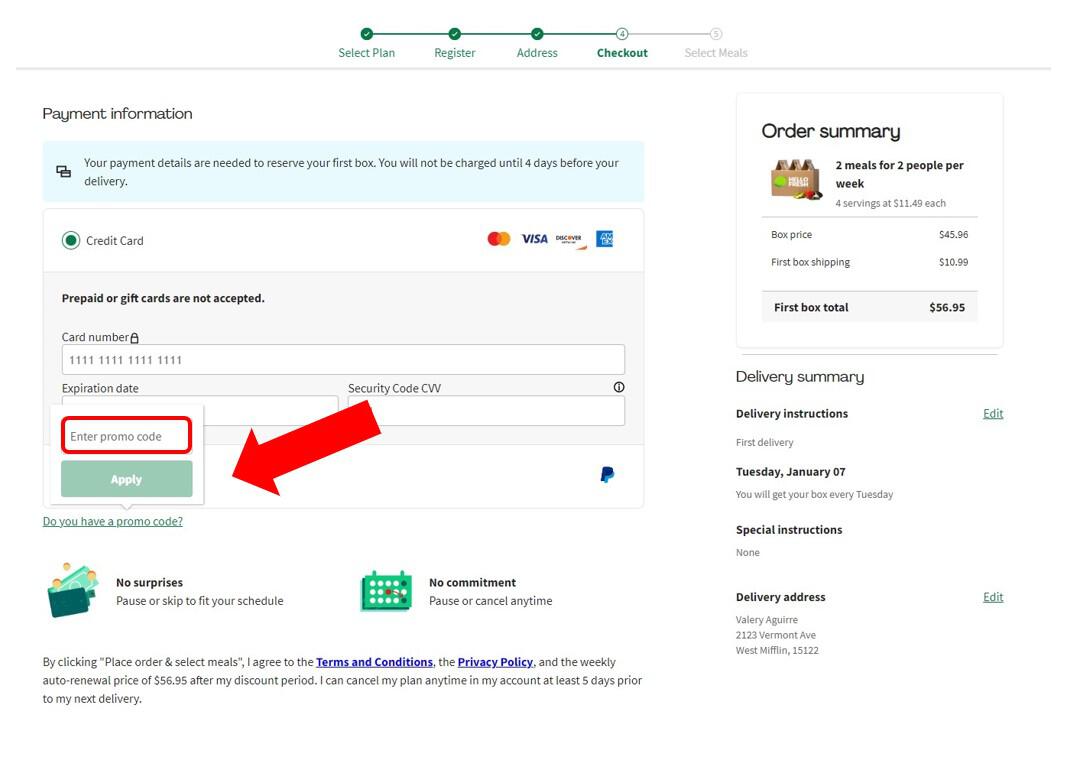This screenshot has height=762, width=1088.
Task: Edit the delivery address
Action: tap(993, 598)
